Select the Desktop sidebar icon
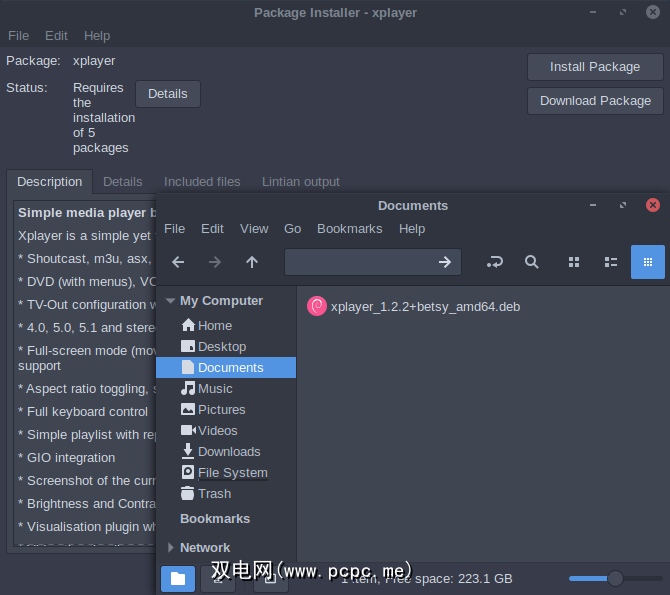This screenshot has height=595, width=670. (188, 346)
